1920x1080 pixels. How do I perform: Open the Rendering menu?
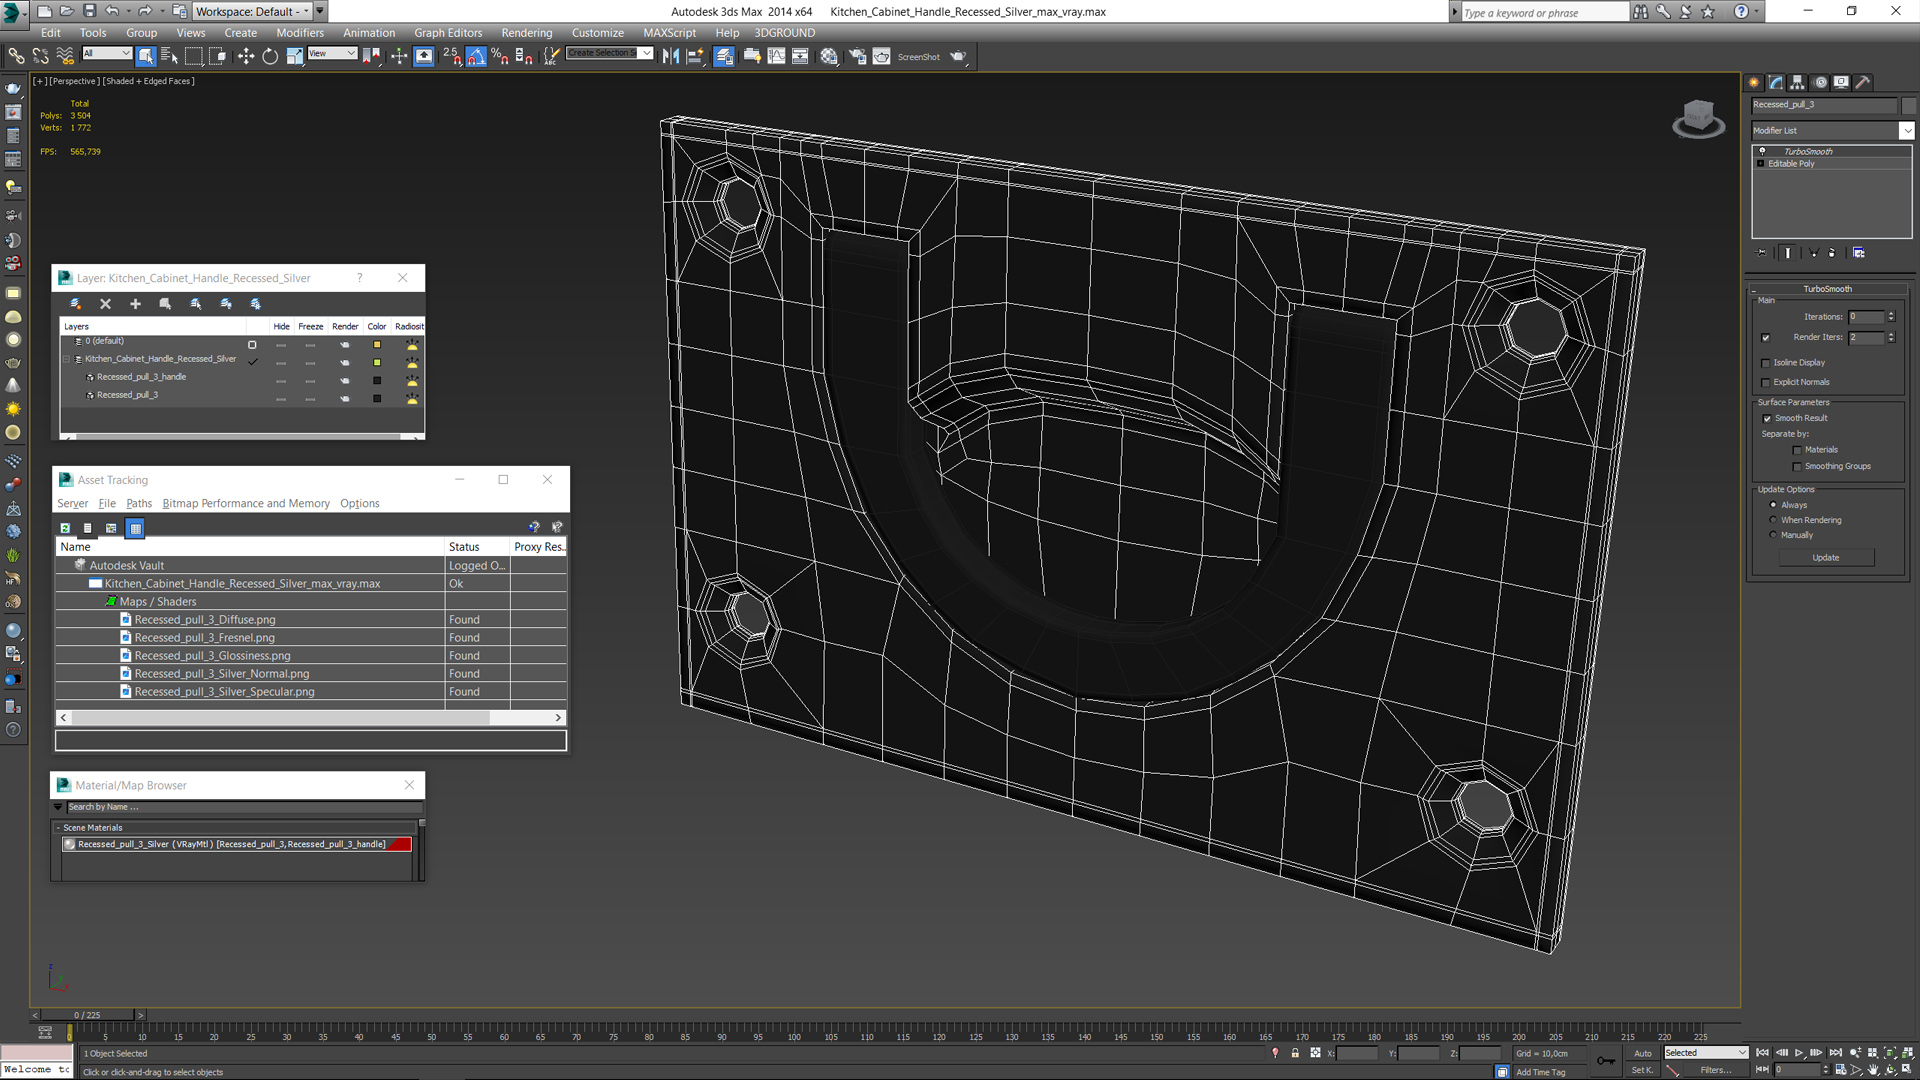(526, 33)
